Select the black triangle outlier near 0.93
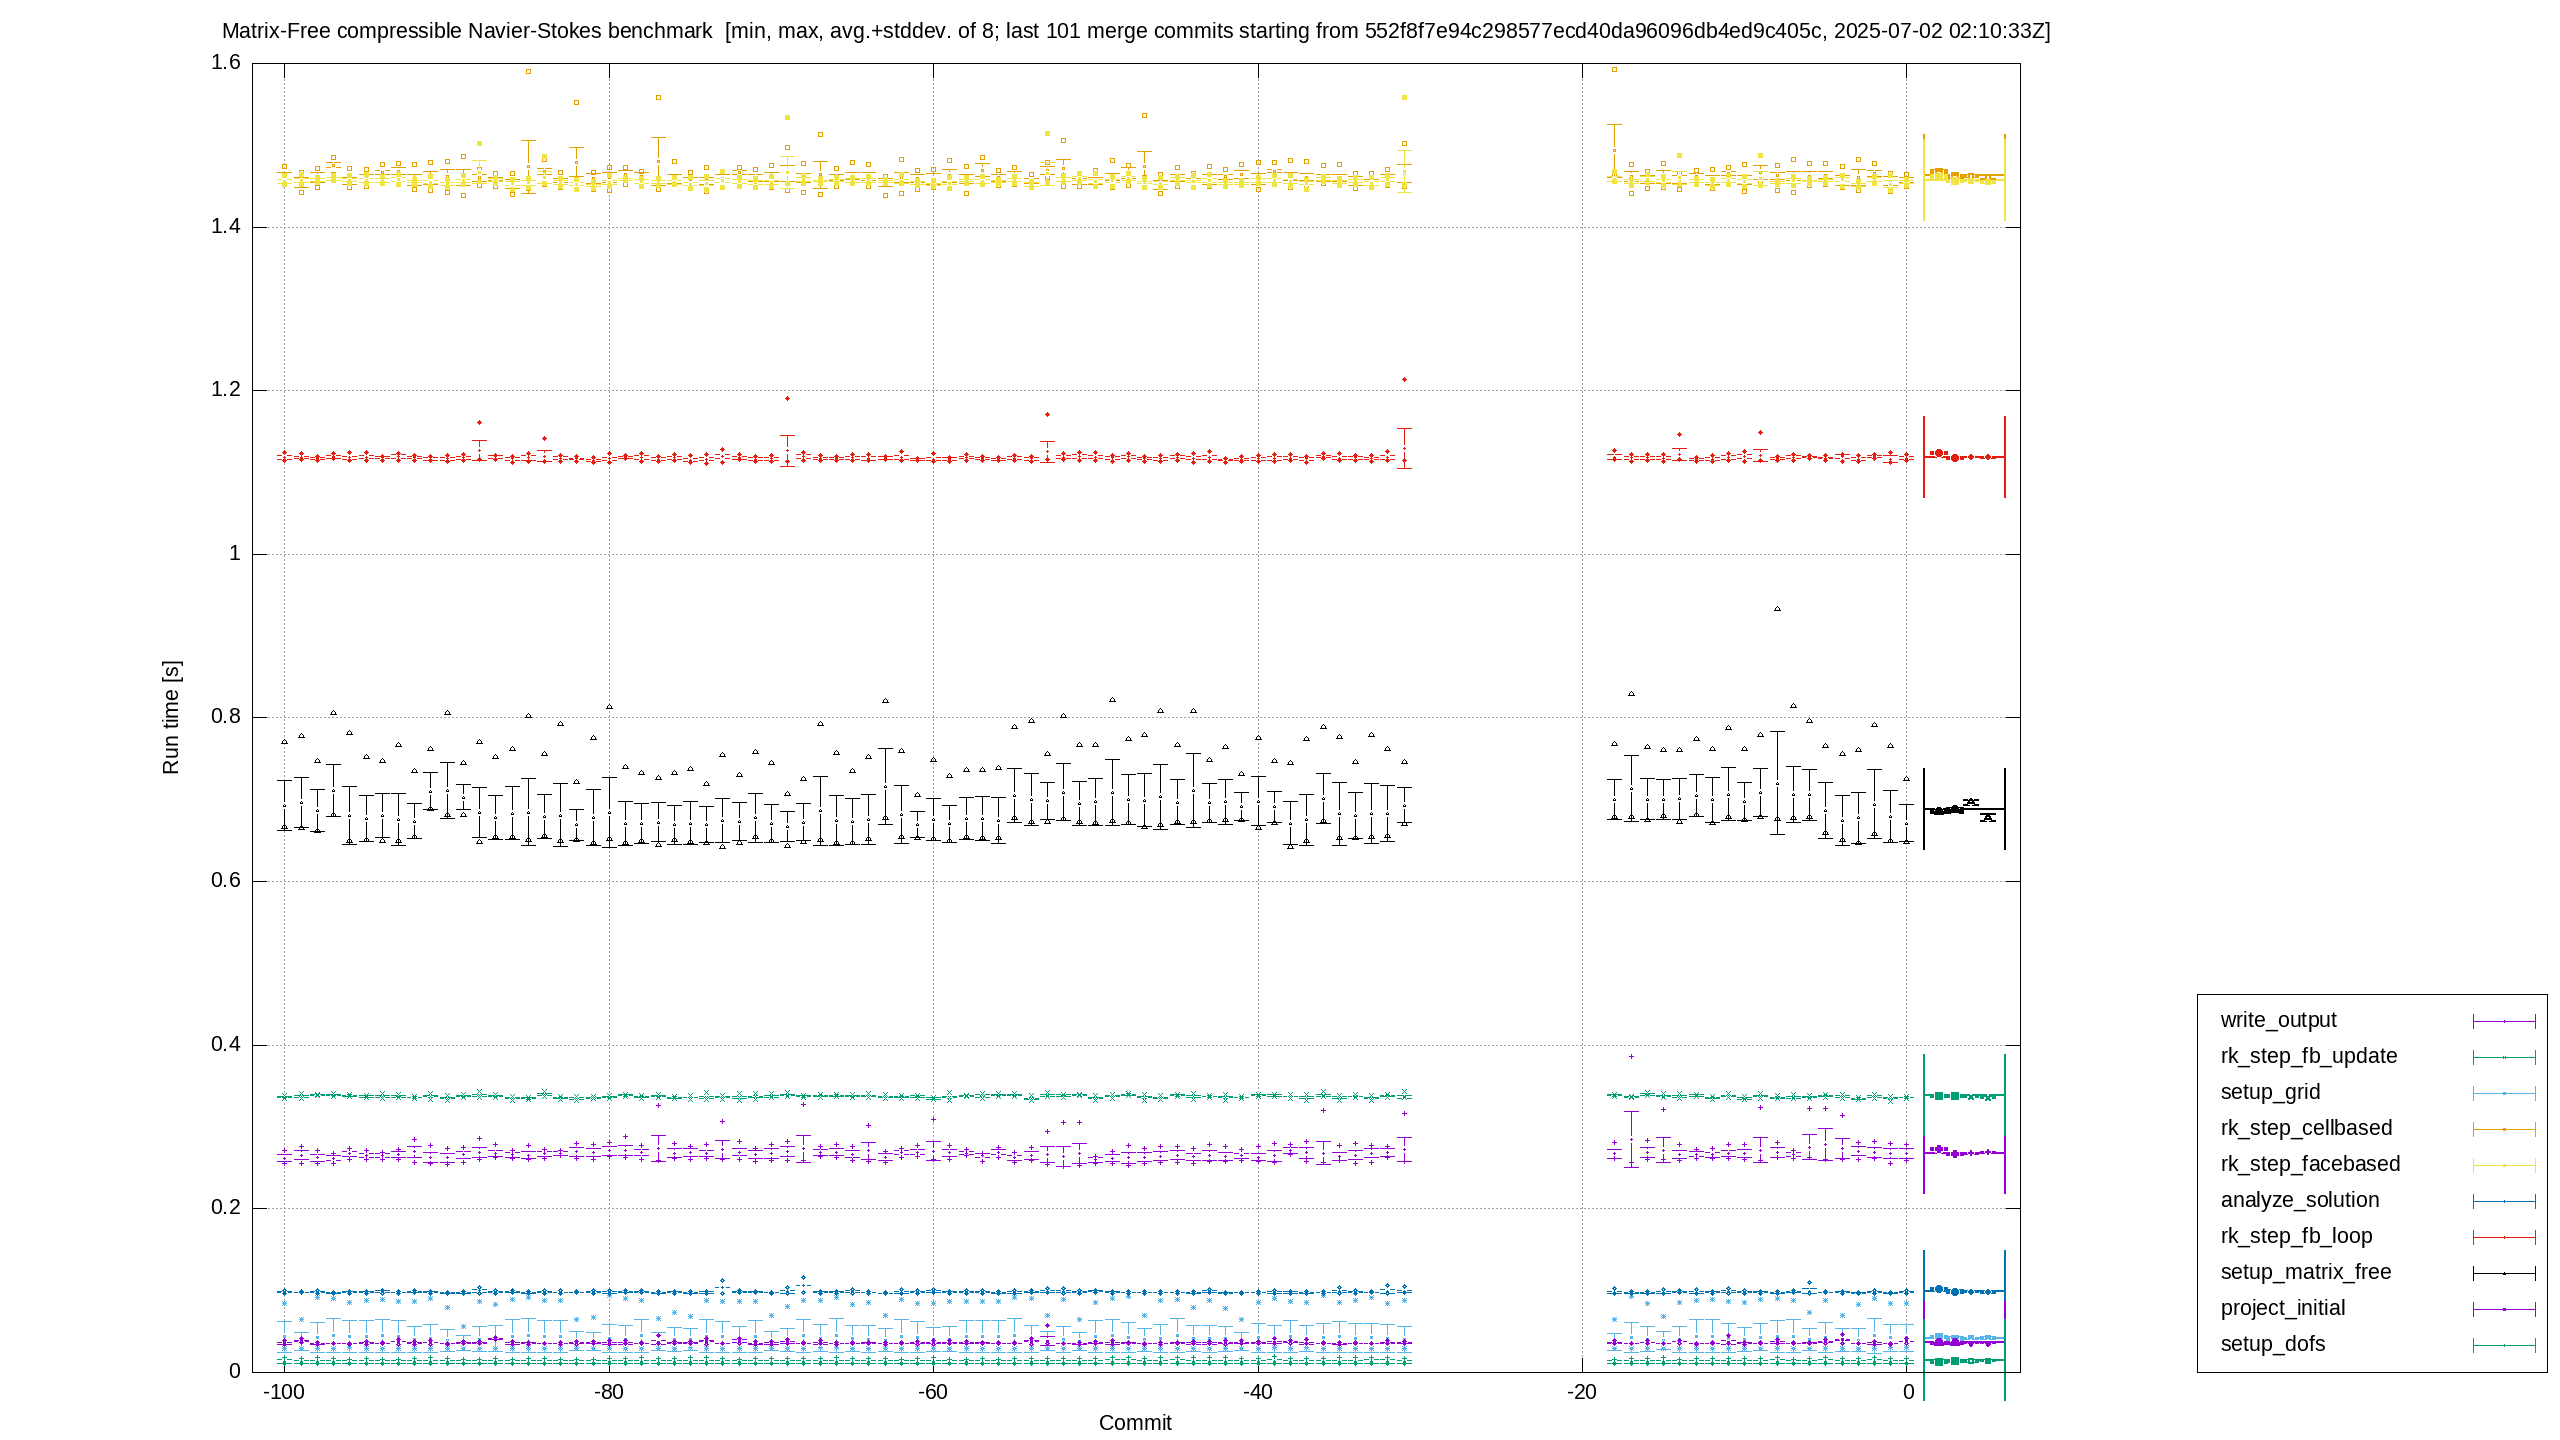This screenshot has height=1440, width=2560. pyautogui.click(x=1777, y=609)
